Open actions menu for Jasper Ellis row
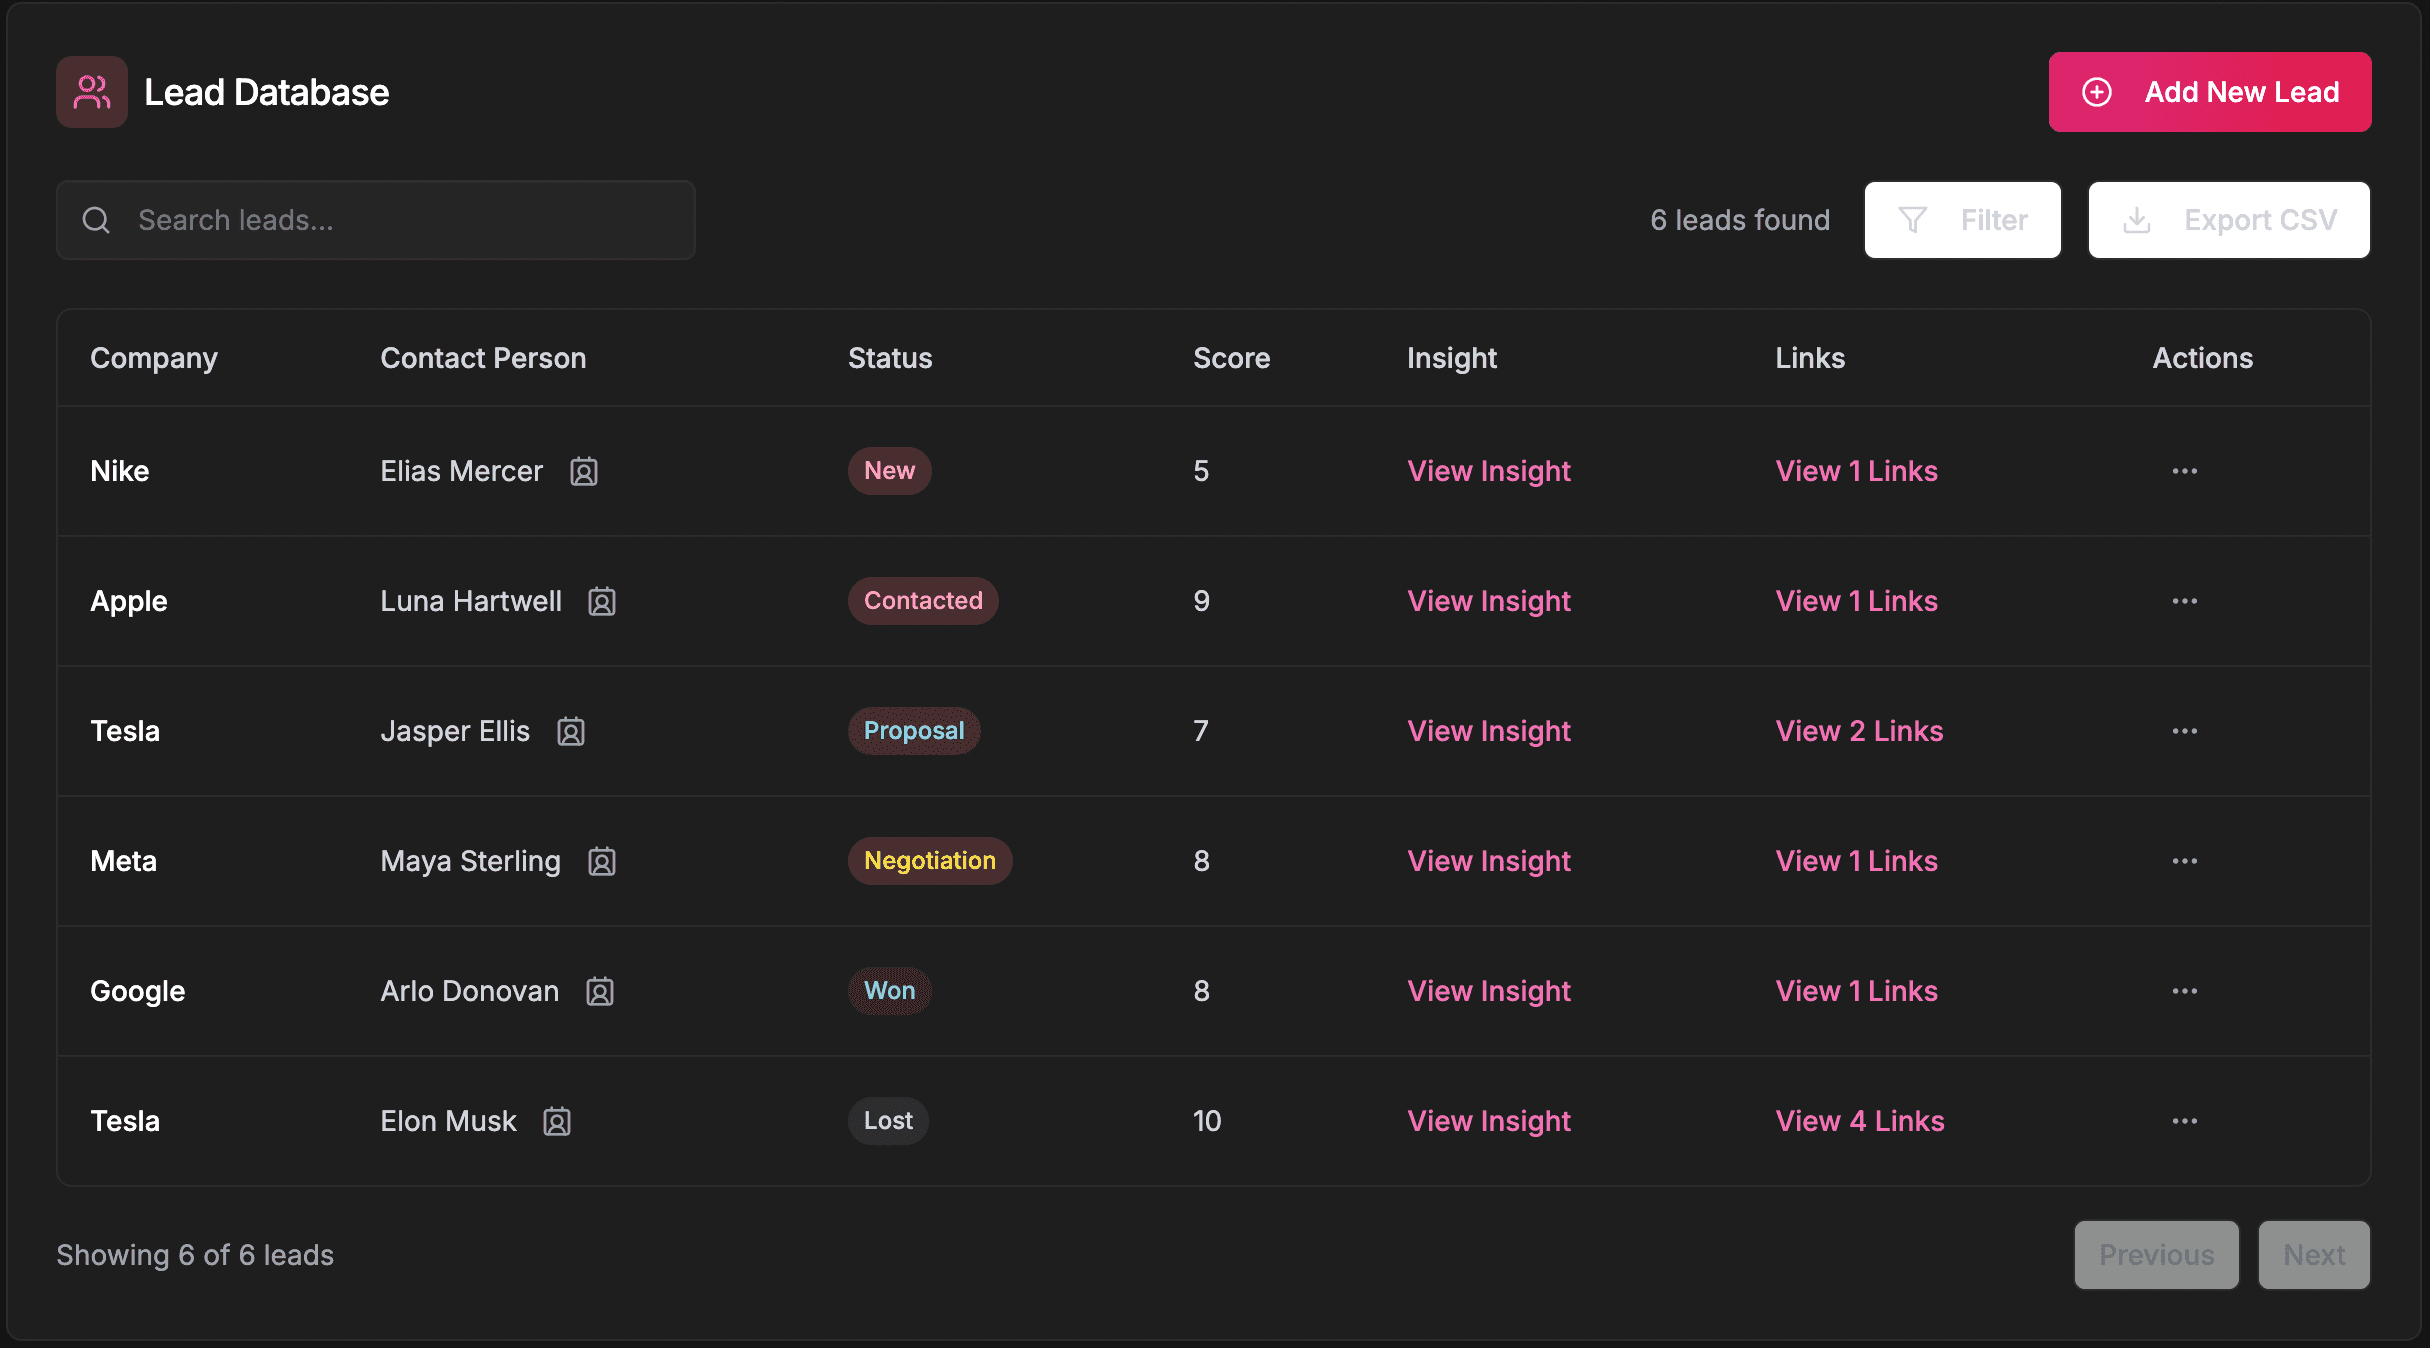This screenshot has width=2430, height=1348. (2185, 731)
